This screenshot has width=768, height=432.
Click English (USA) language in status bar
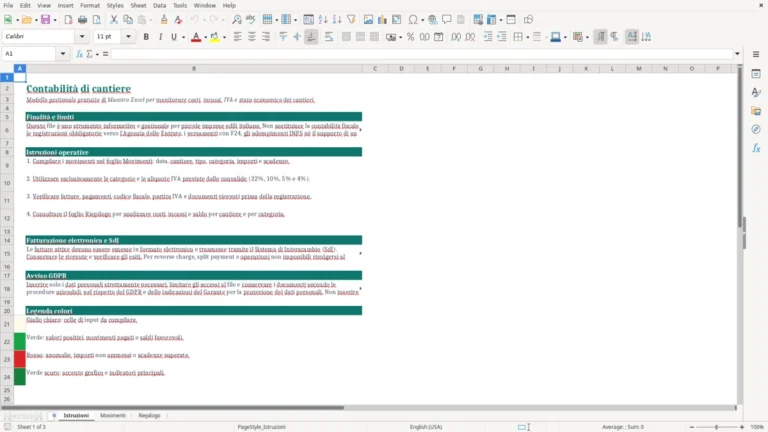point(426,427)
